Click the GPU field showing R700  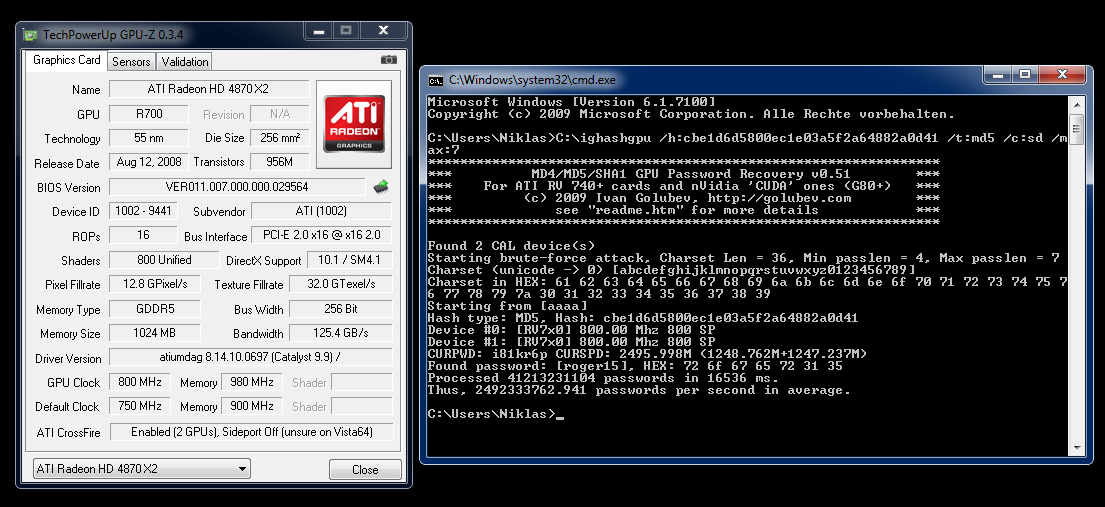click(148, 114)
